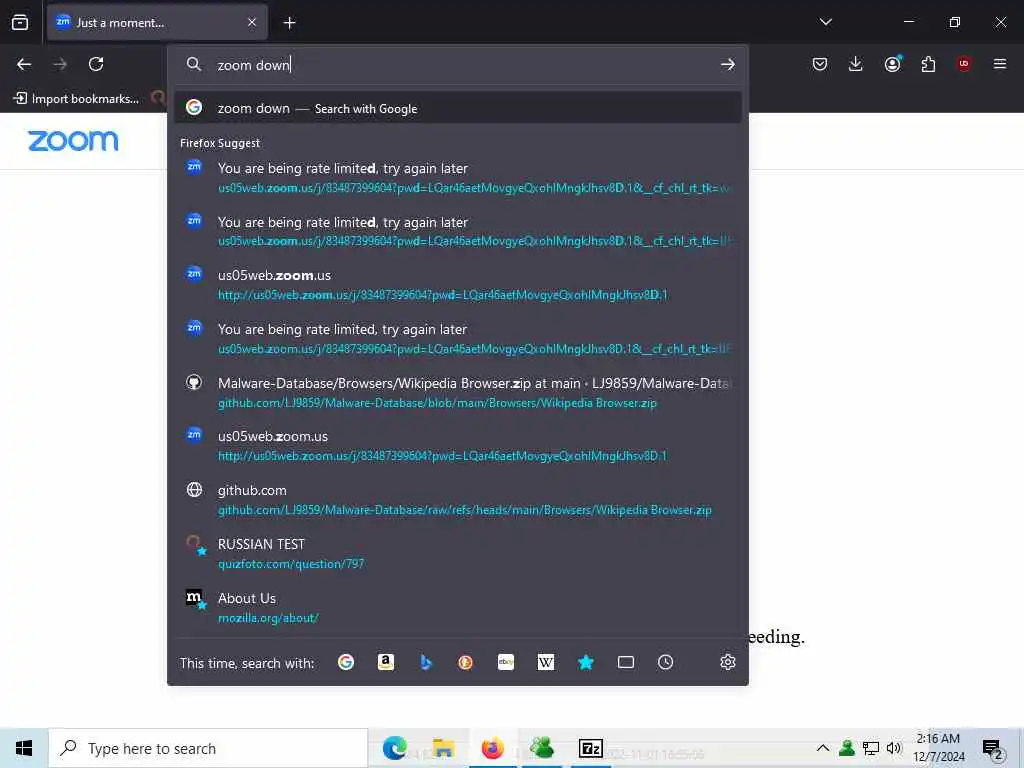Open the first us05web.zoom.us suggestion

coord(458,285)
